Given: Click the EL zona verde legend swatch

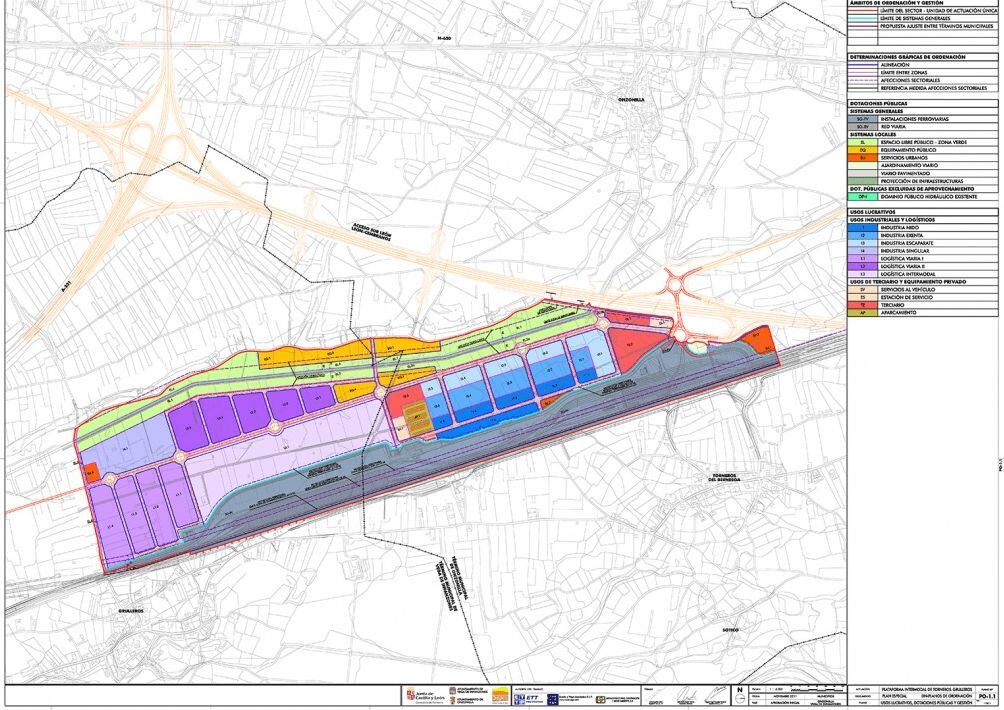Looking at the screenshot, I should 861,142.
